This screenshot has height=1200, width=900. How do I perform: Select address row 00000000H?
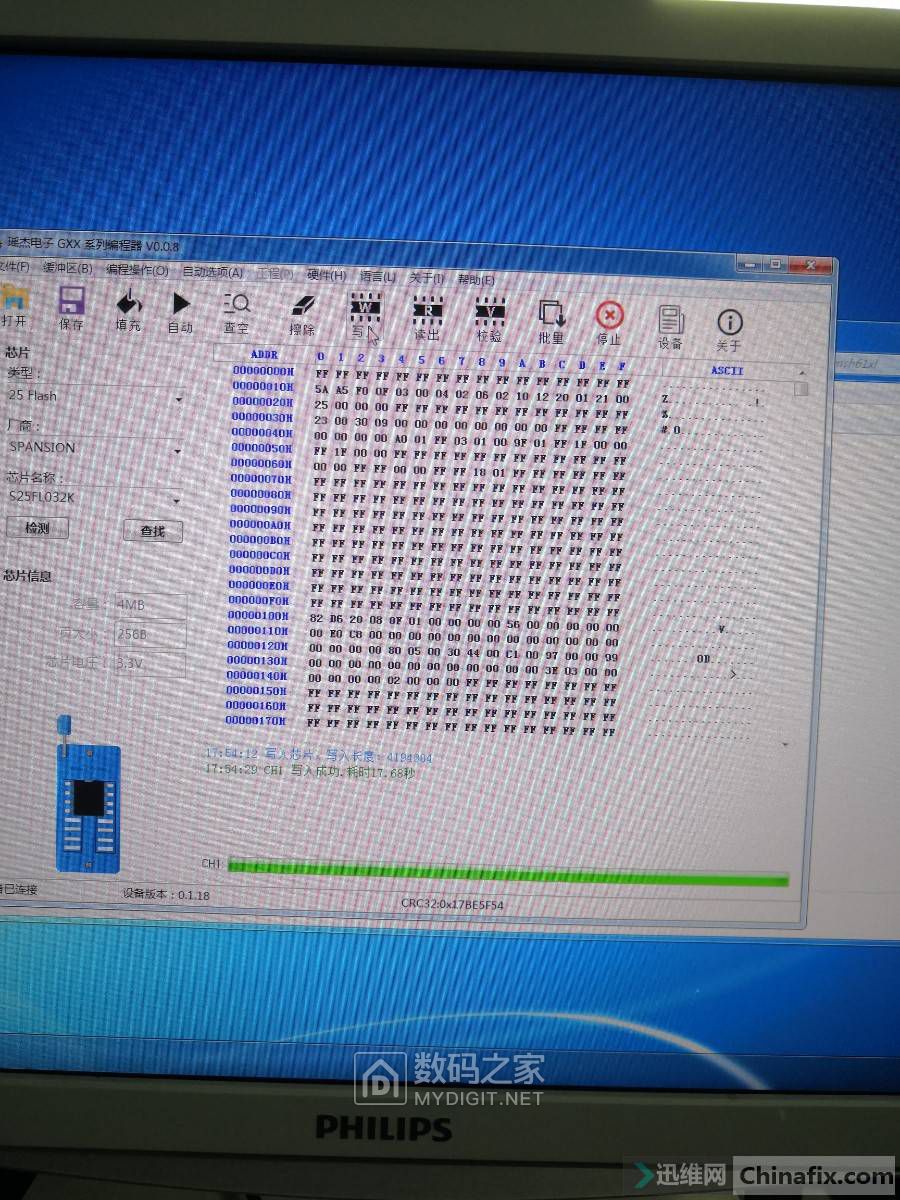click(264, 370)
